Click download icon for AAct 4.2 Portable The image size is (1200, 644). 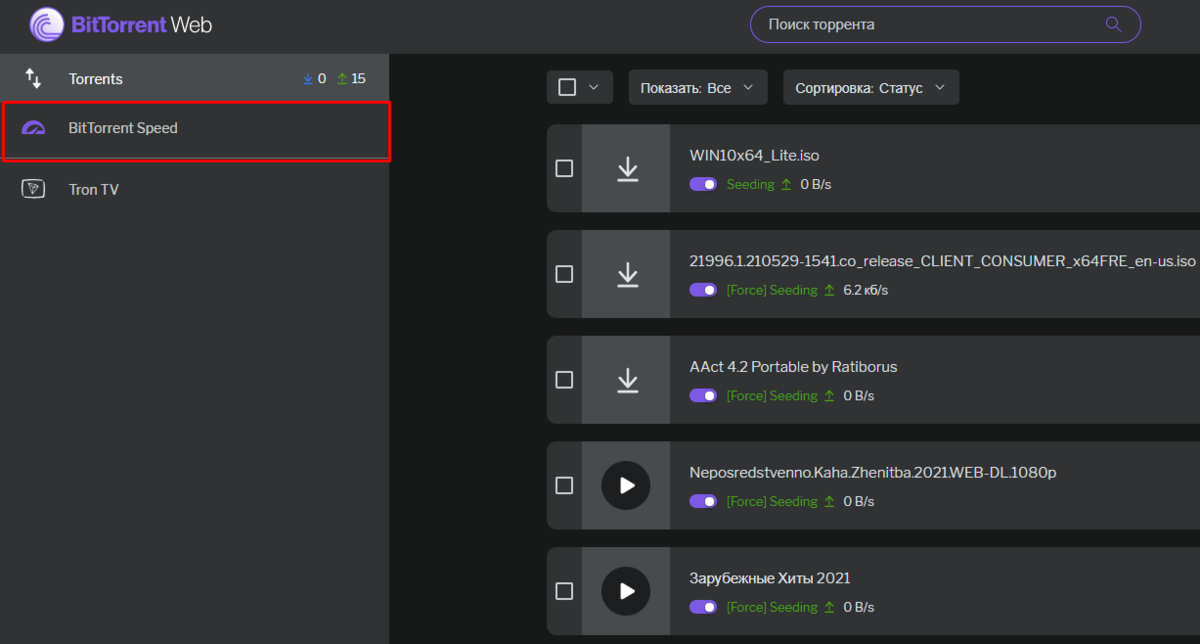pos(627,380)
